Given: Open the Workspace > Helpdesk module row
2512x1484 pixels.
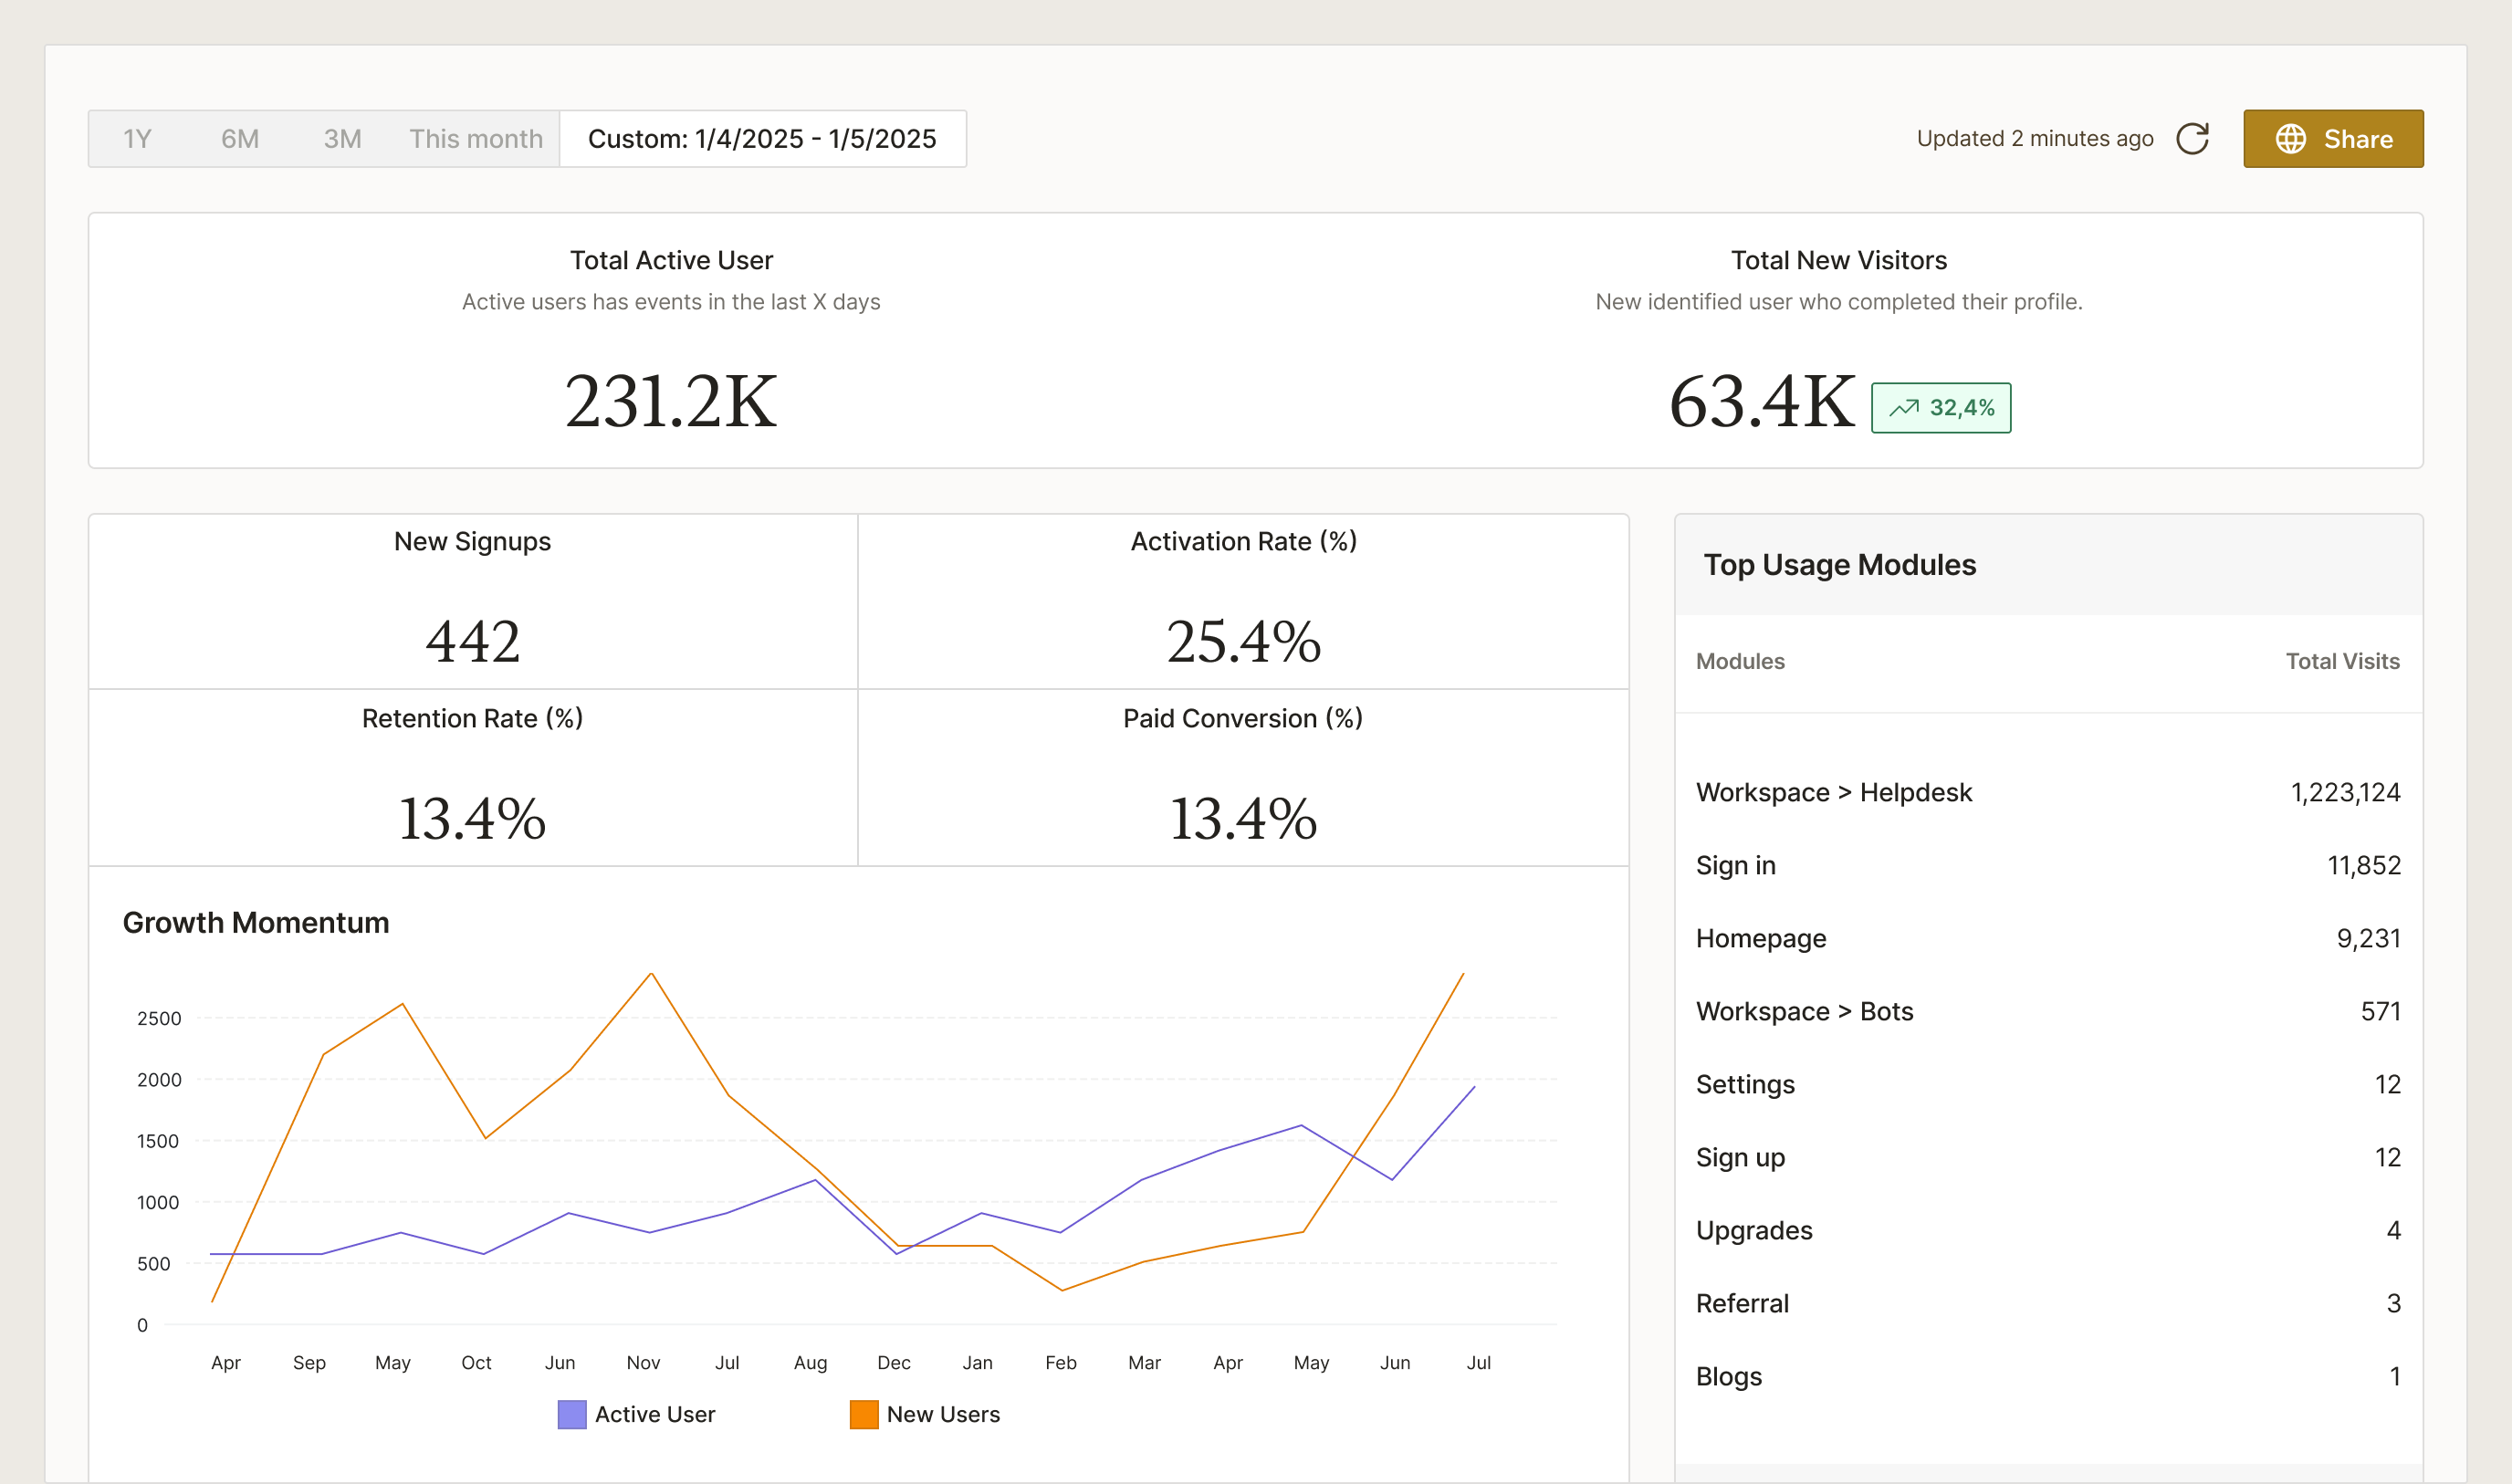Looking at the screenshot, I should 1834,792.
